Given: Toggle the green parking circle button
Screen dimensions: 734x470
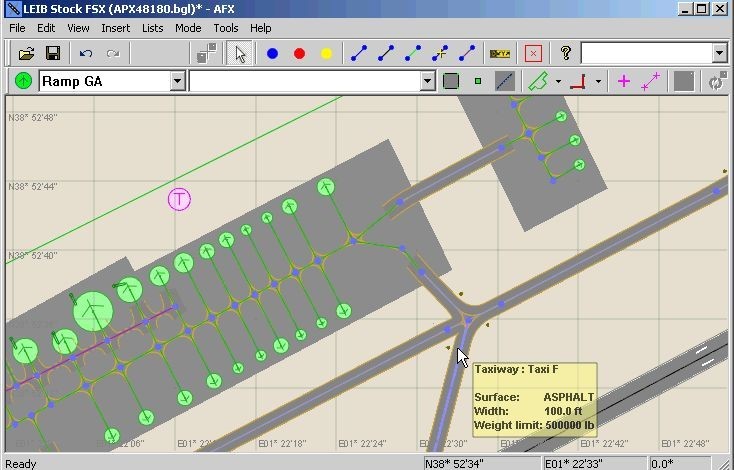Looking at the screenshot, I should tap(23, 81).
